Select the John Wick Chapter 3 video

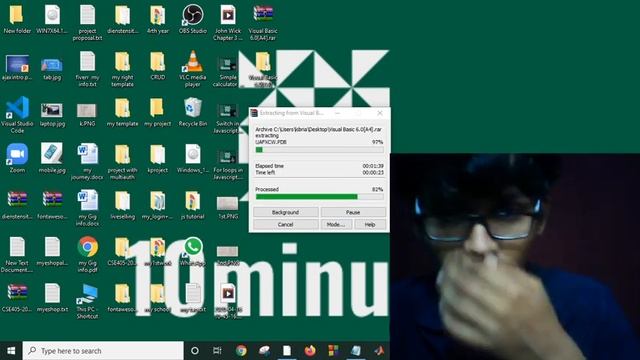pos(228,22)
